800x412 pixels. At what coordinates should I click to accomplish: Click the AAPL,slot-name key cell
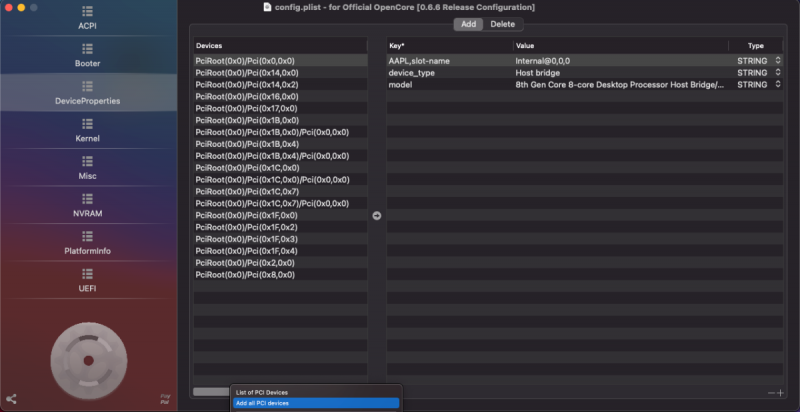click(449, 61)
